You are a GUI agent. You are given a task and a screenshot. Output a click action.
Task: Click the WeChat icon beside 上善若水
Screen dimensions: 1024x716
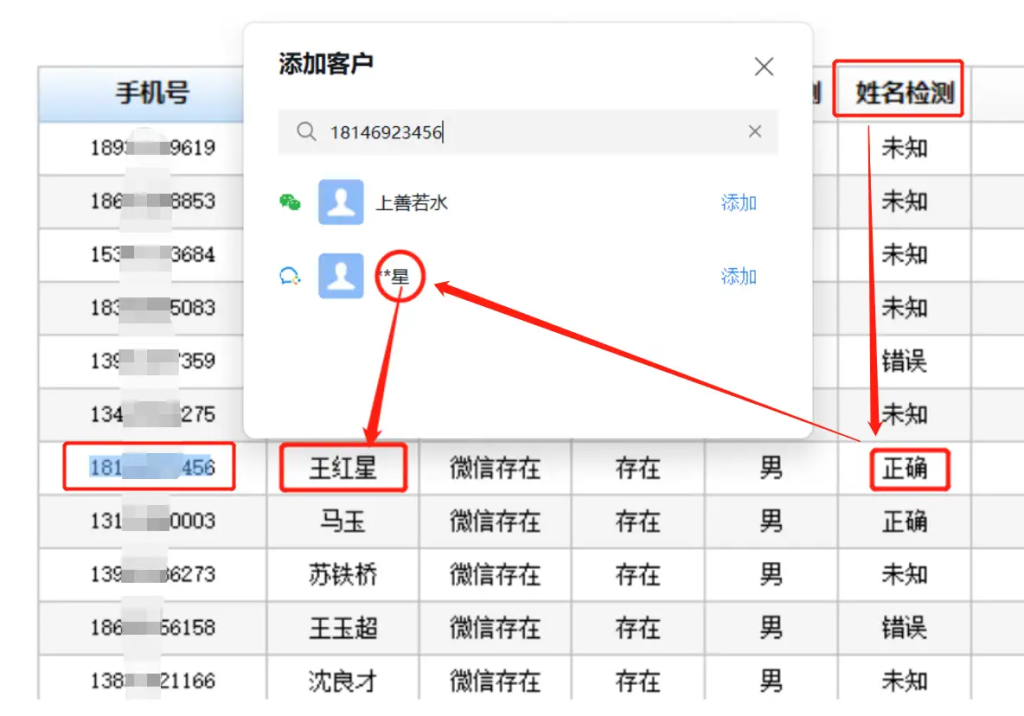click(x=290, y=202)
